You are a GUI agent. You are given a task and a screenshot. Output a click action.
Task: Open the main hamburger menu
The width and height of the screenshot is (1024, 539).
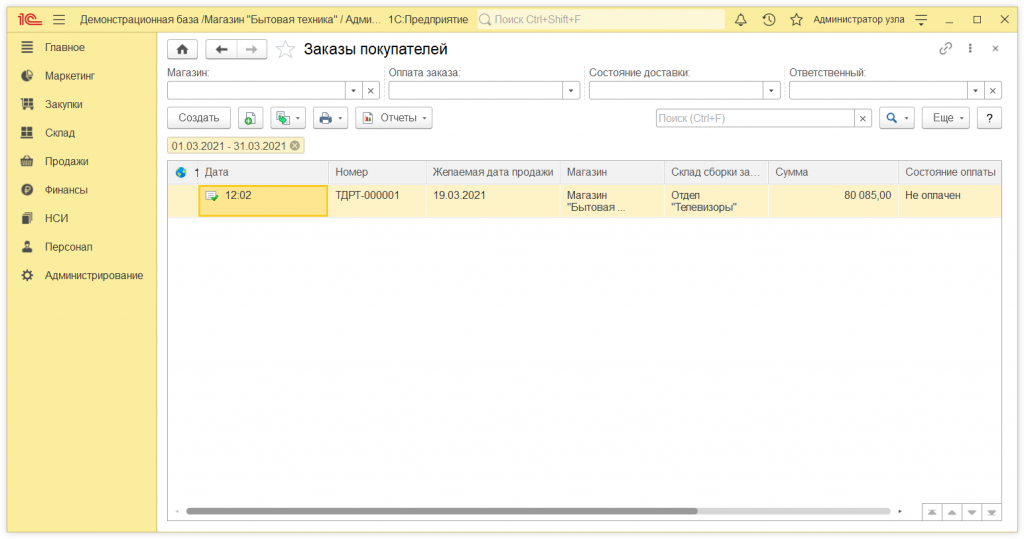[59, 20]
